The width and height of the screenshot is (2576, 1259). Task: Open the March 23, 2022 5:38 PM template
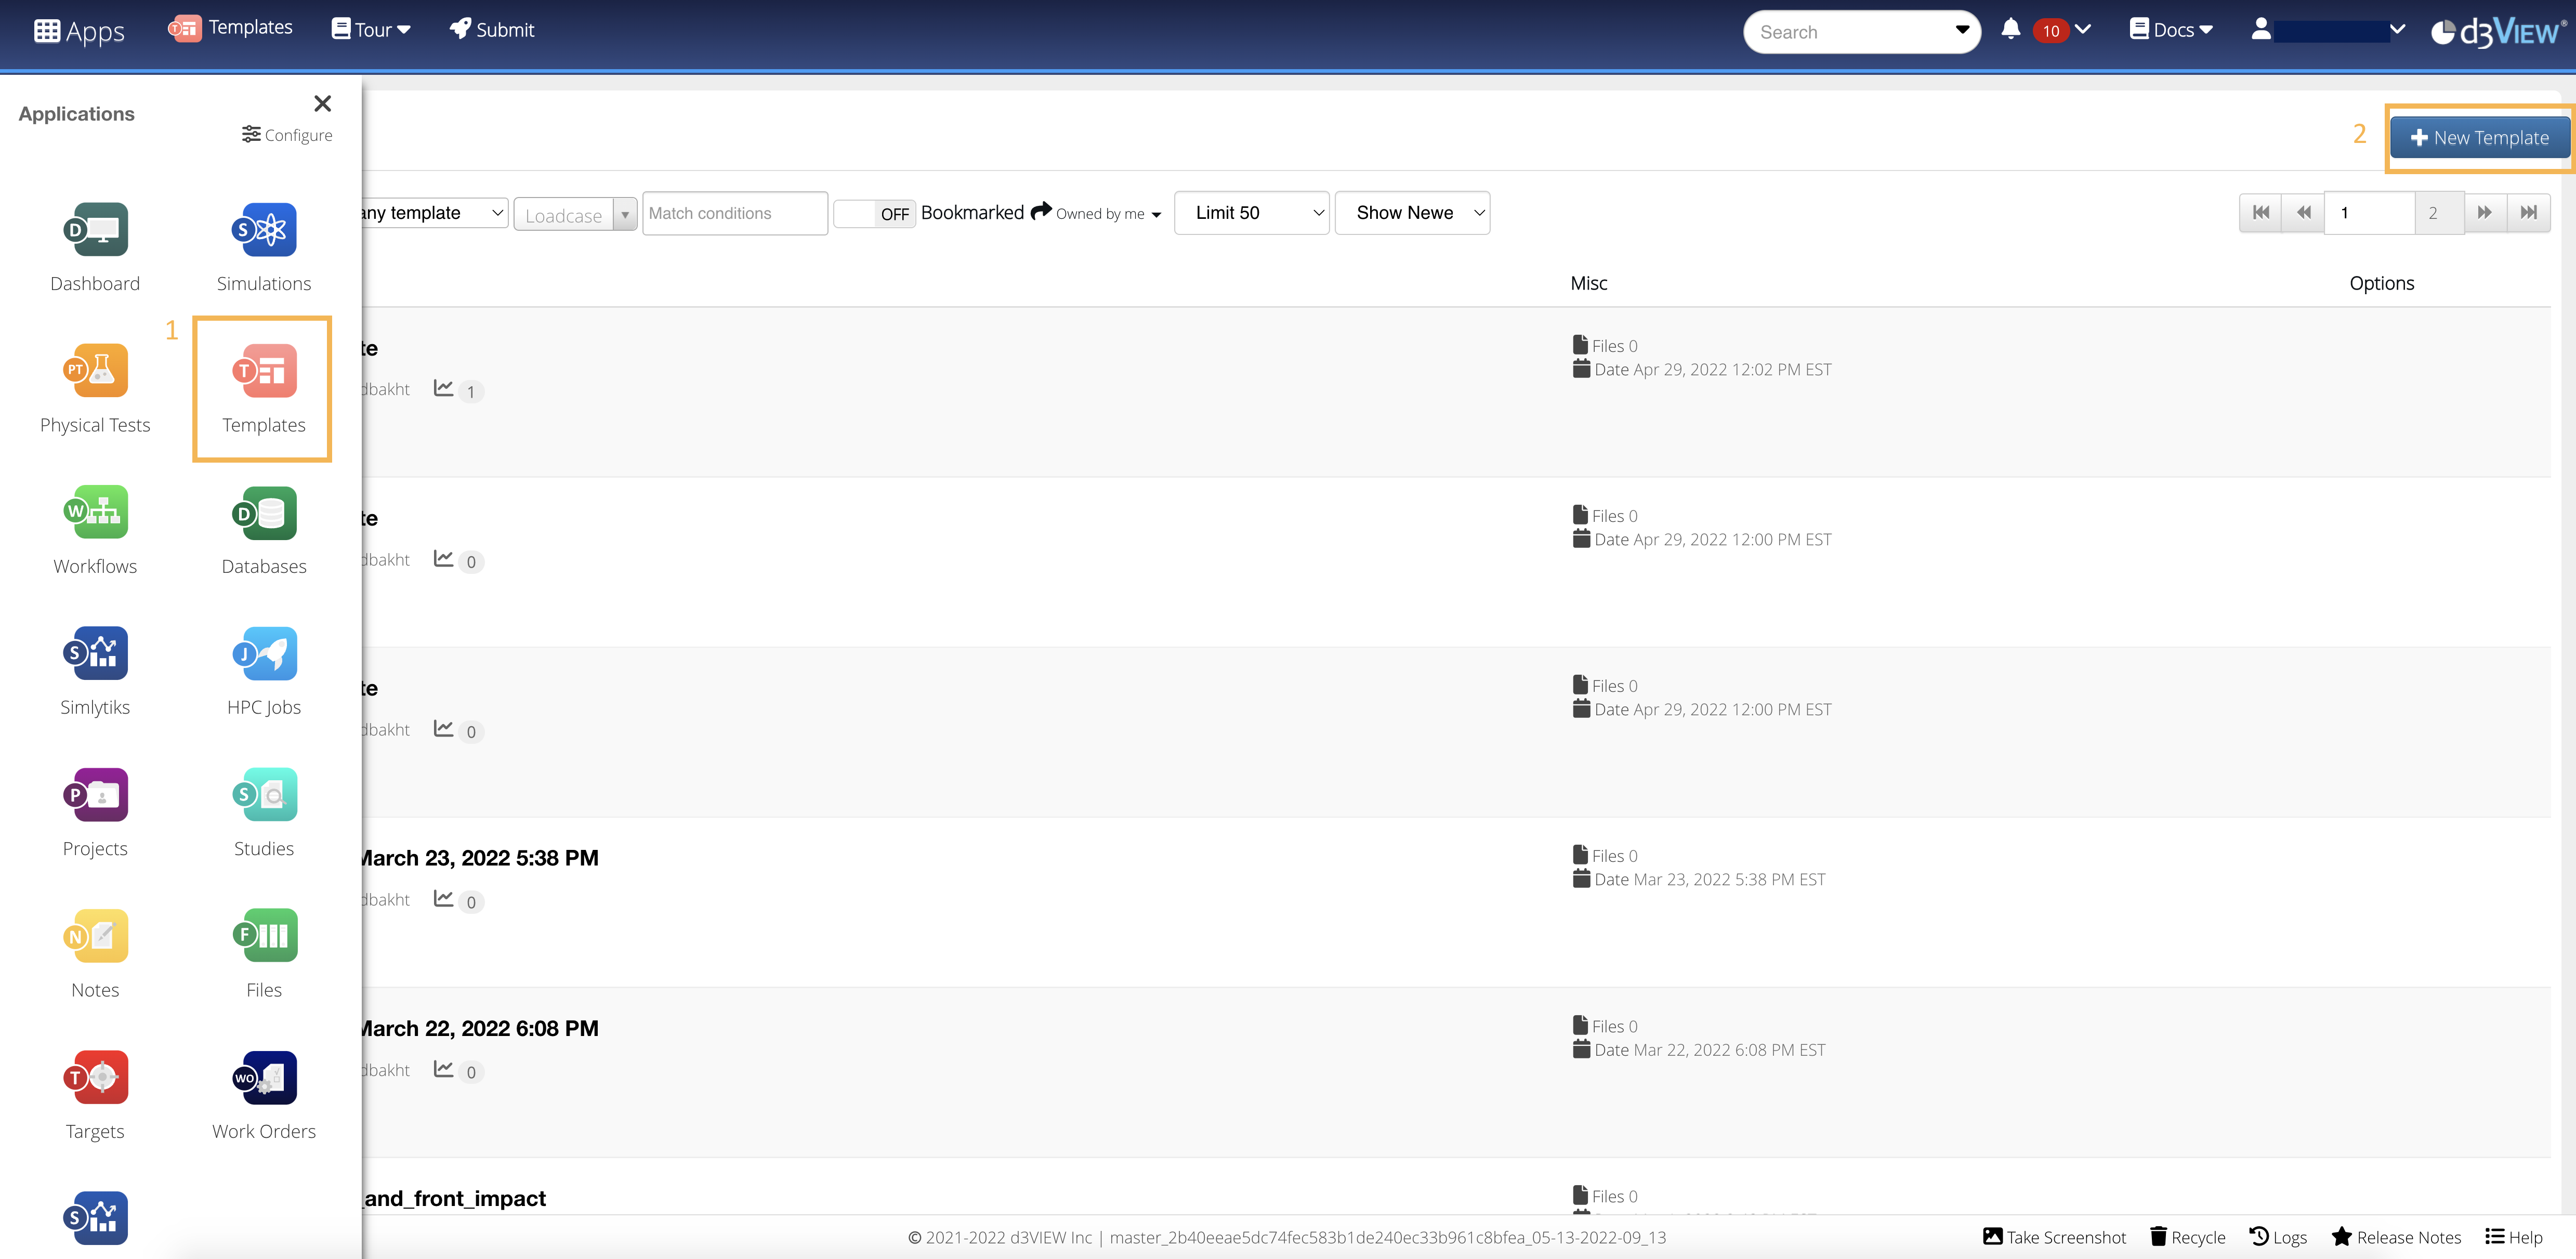[x=480, y=858]
